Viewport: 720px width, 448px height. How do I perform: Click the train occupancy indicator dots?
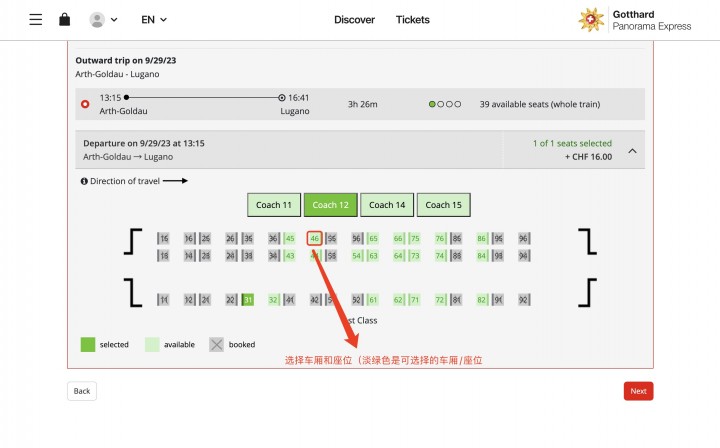pyautogui.click(x=444, y=104)
